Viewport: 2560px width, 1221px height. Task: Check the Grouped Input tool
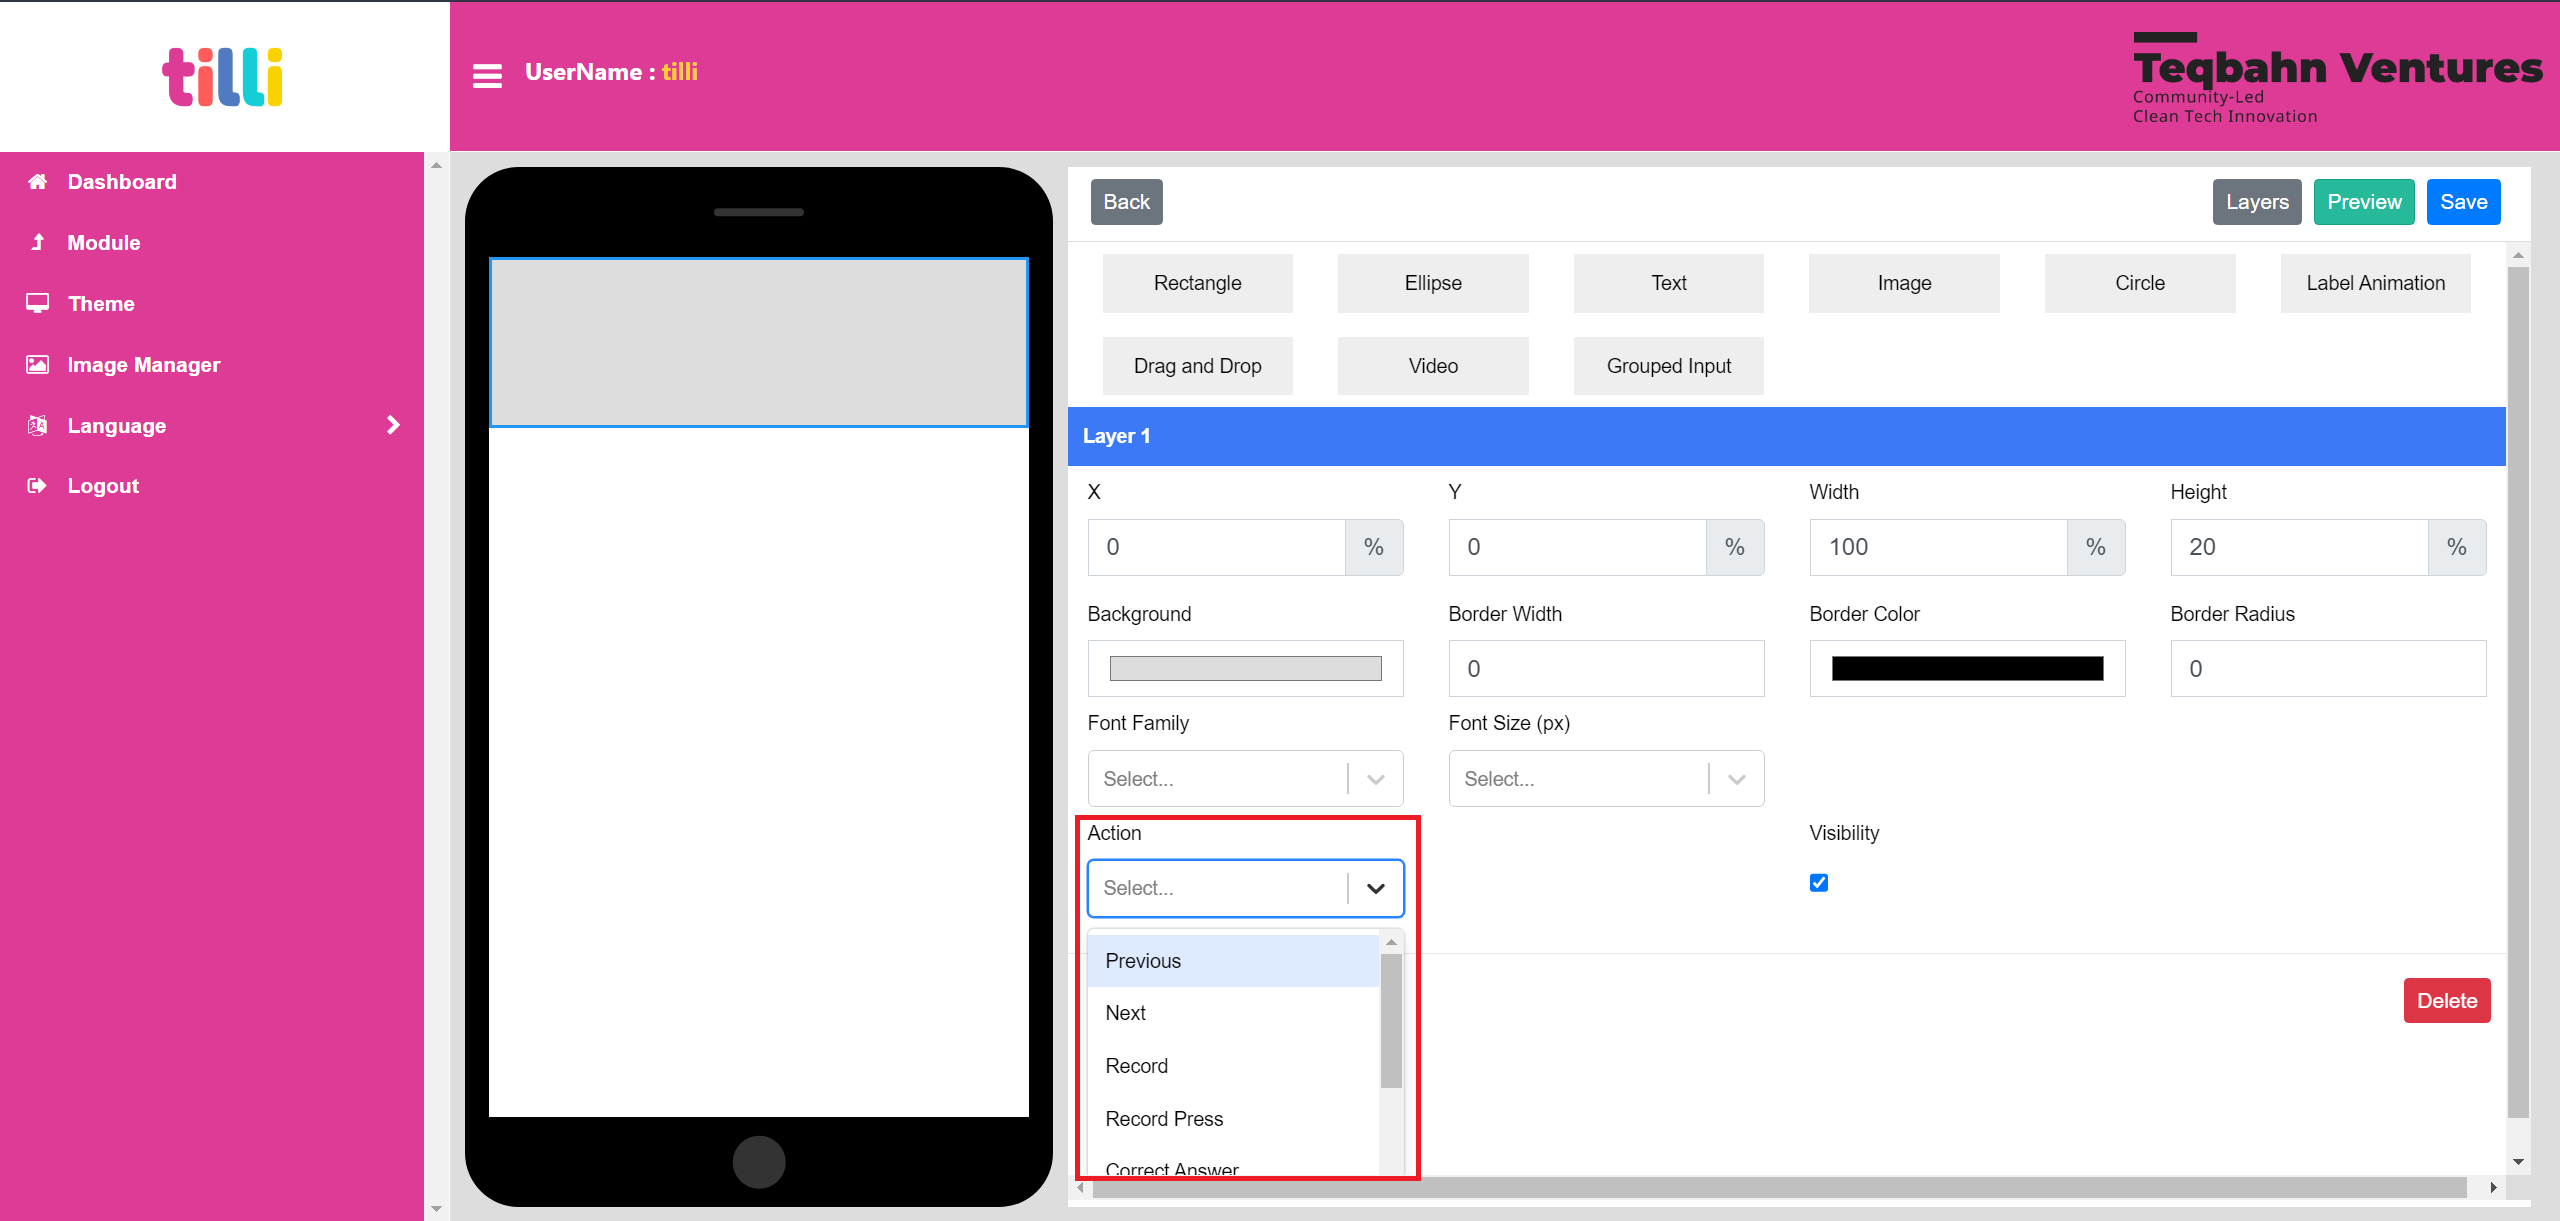tap(1669, 366)
